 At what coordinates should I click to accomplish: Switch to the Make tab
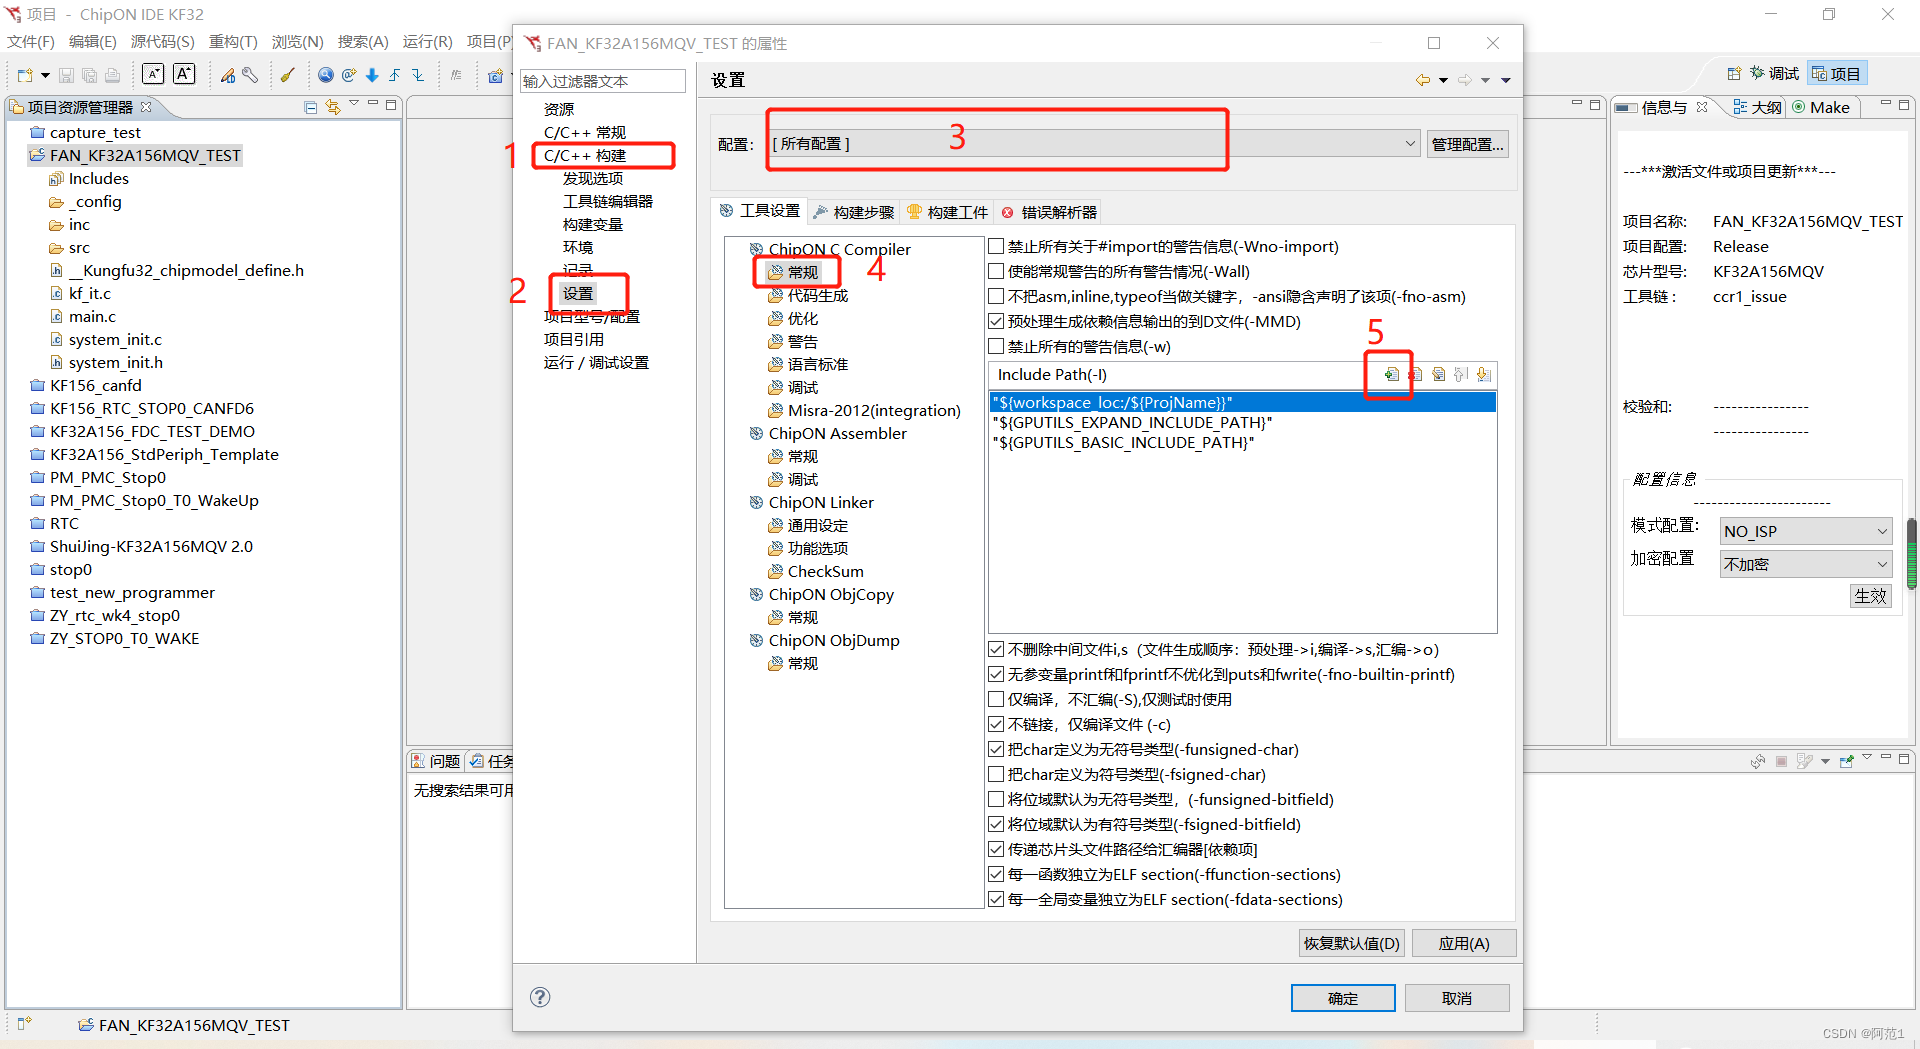click(1821, 107)
